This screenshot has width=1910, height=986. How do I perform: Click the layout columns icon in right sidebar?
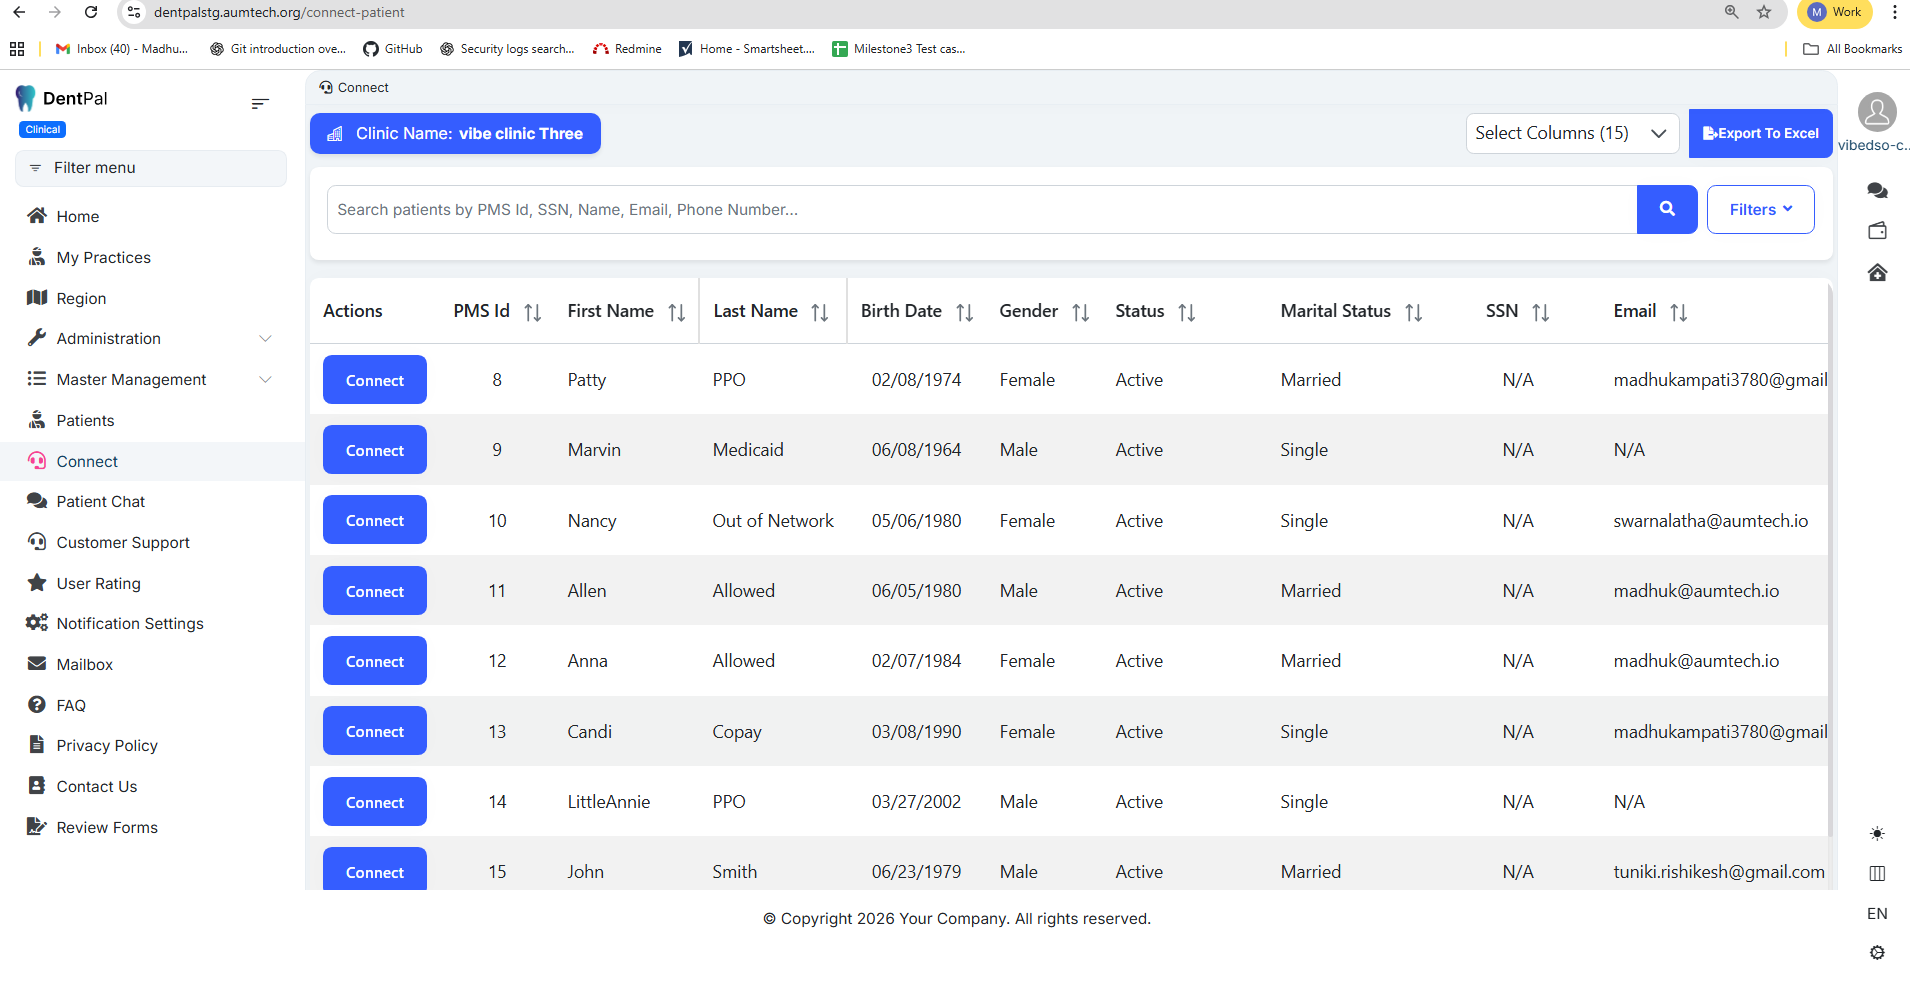coord(1877,873)
